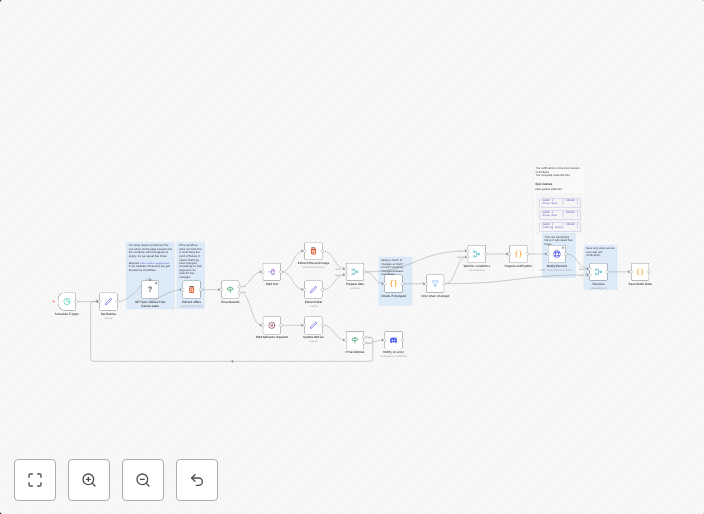Click the fit-to-view canvas button
The image size is (704, 514).
click(35, 480)
